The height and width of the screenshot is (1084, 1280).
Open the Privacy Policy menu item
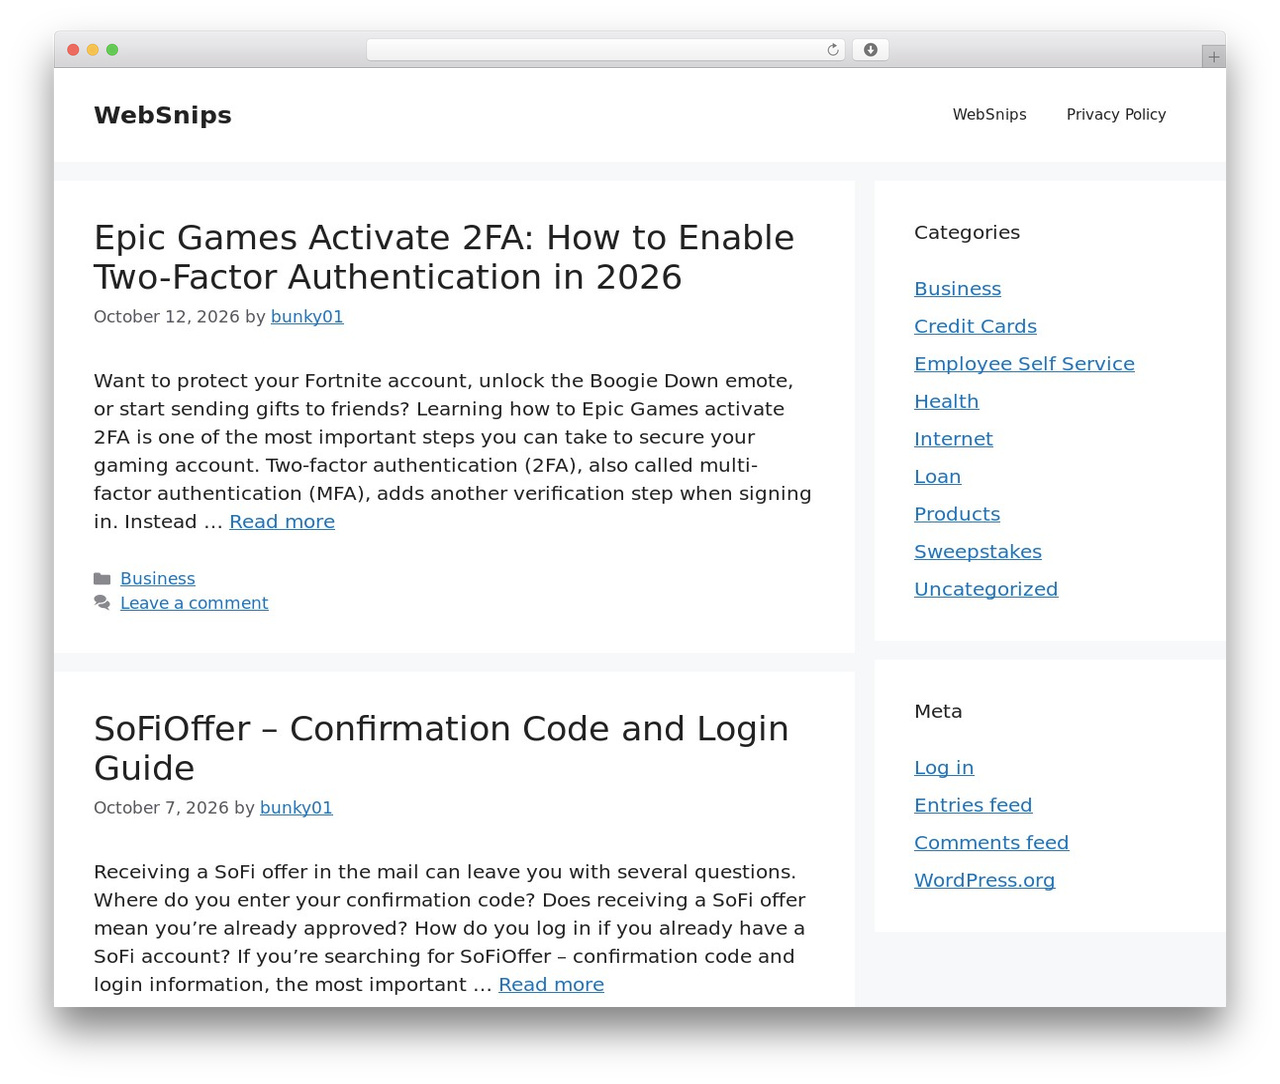pos(1116,114)
